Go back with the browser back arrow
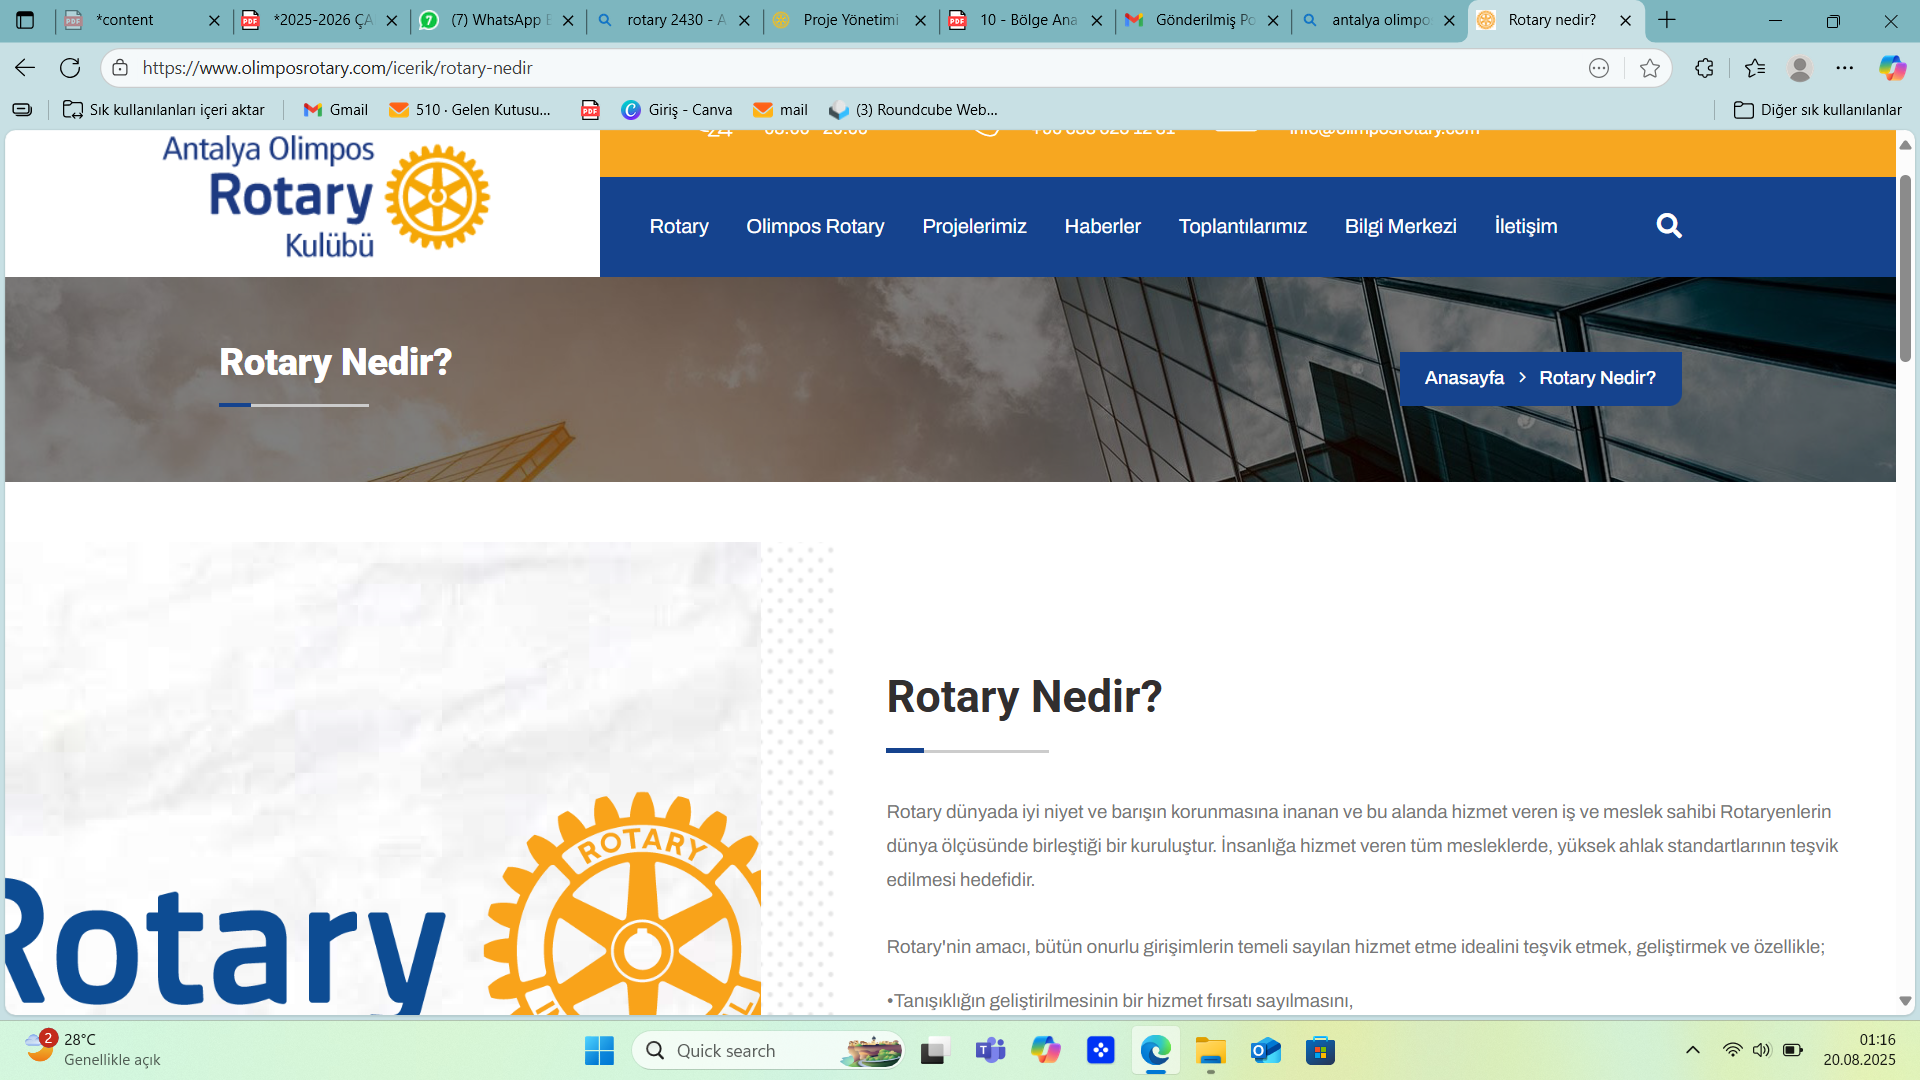This screenshot has width=1920, height=1080. [x=25, y=68]
